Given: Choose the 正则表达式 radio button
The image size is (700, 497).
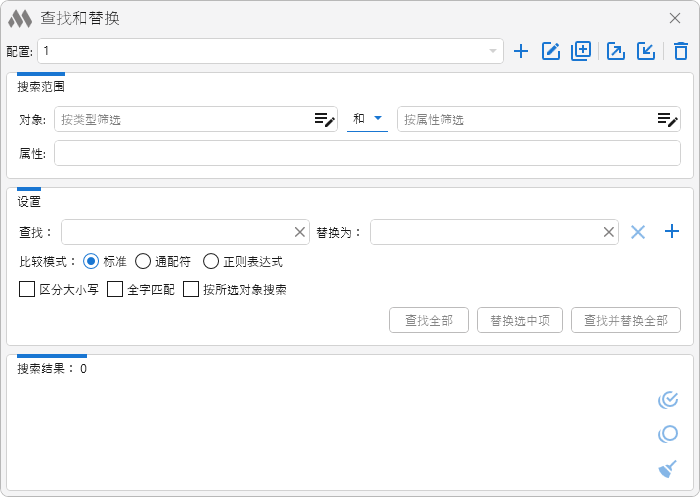Looking at the screenshot, I should (211, 262).
